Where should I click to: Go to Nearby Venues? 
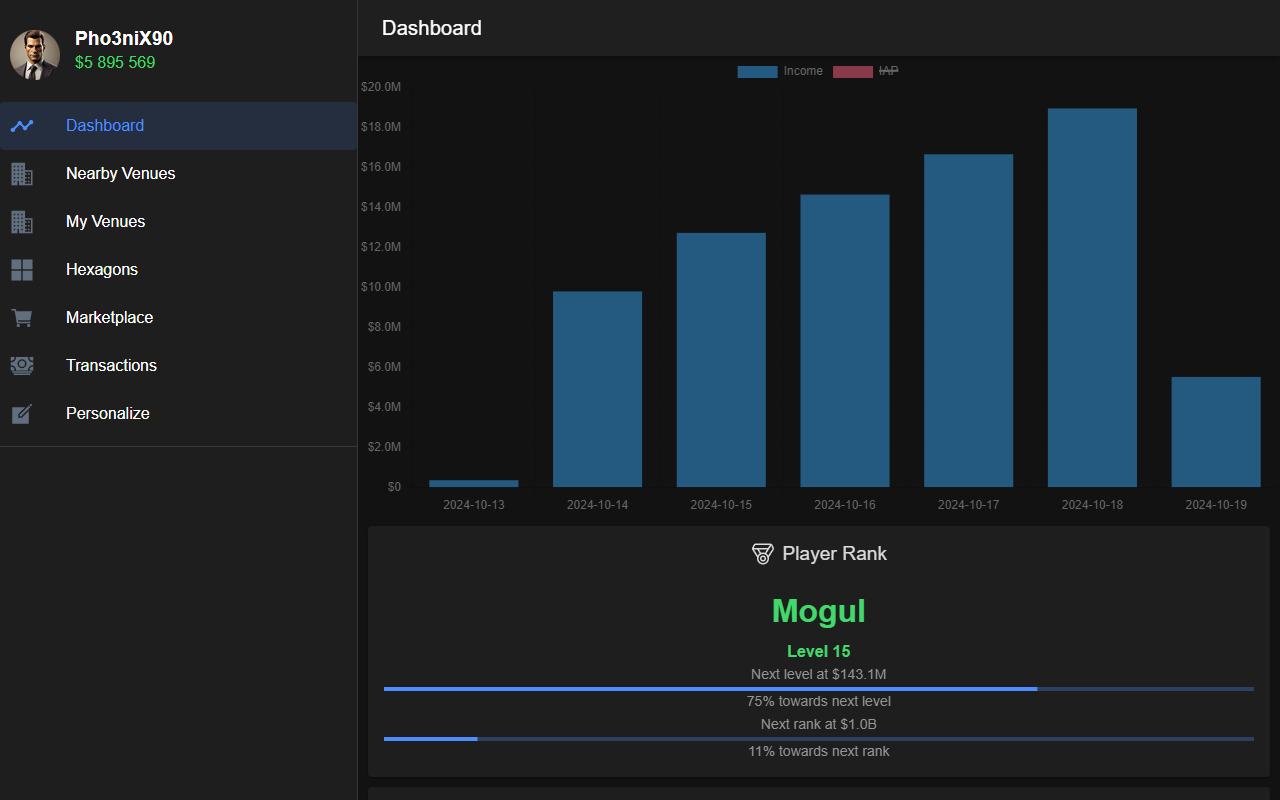tap(178, 174)
